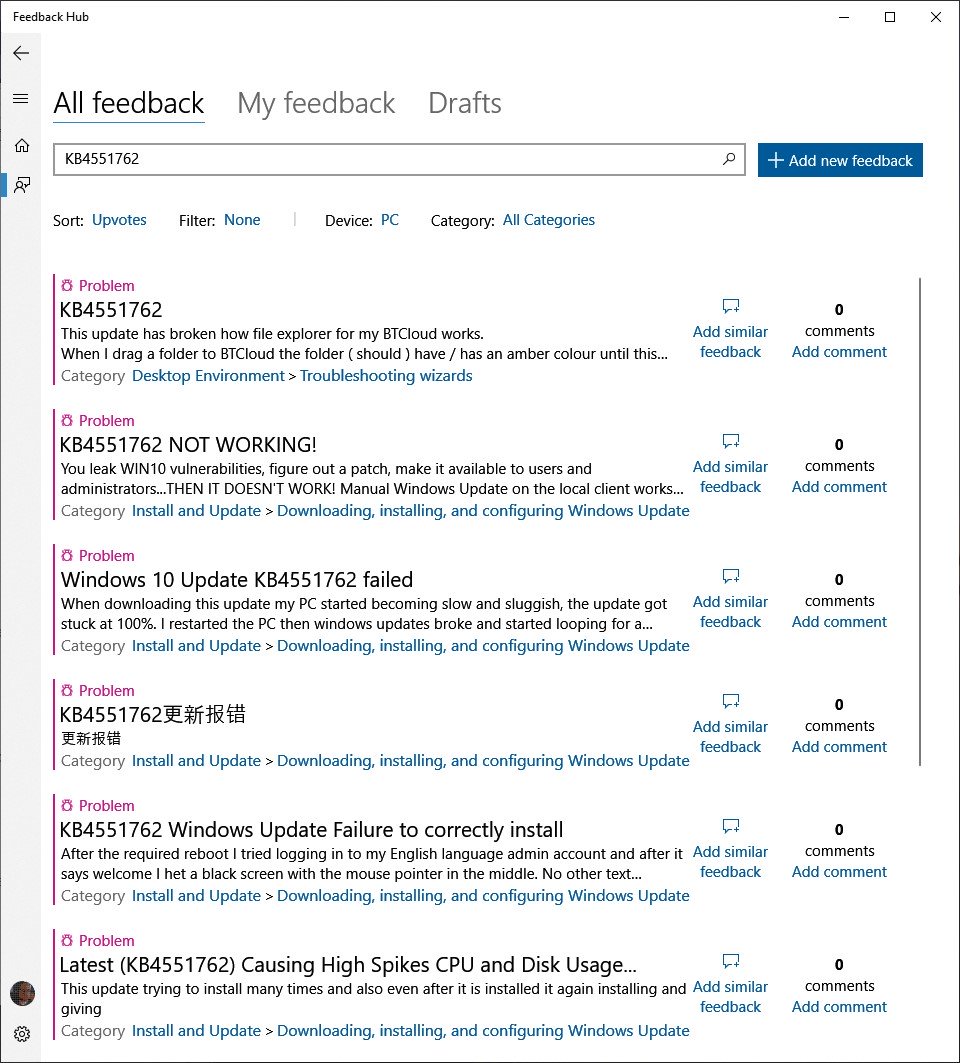Viewport: 960px width, 1063px height.
Task: Click similar feedback icon for Update failed post
Action: click(730, 576)
